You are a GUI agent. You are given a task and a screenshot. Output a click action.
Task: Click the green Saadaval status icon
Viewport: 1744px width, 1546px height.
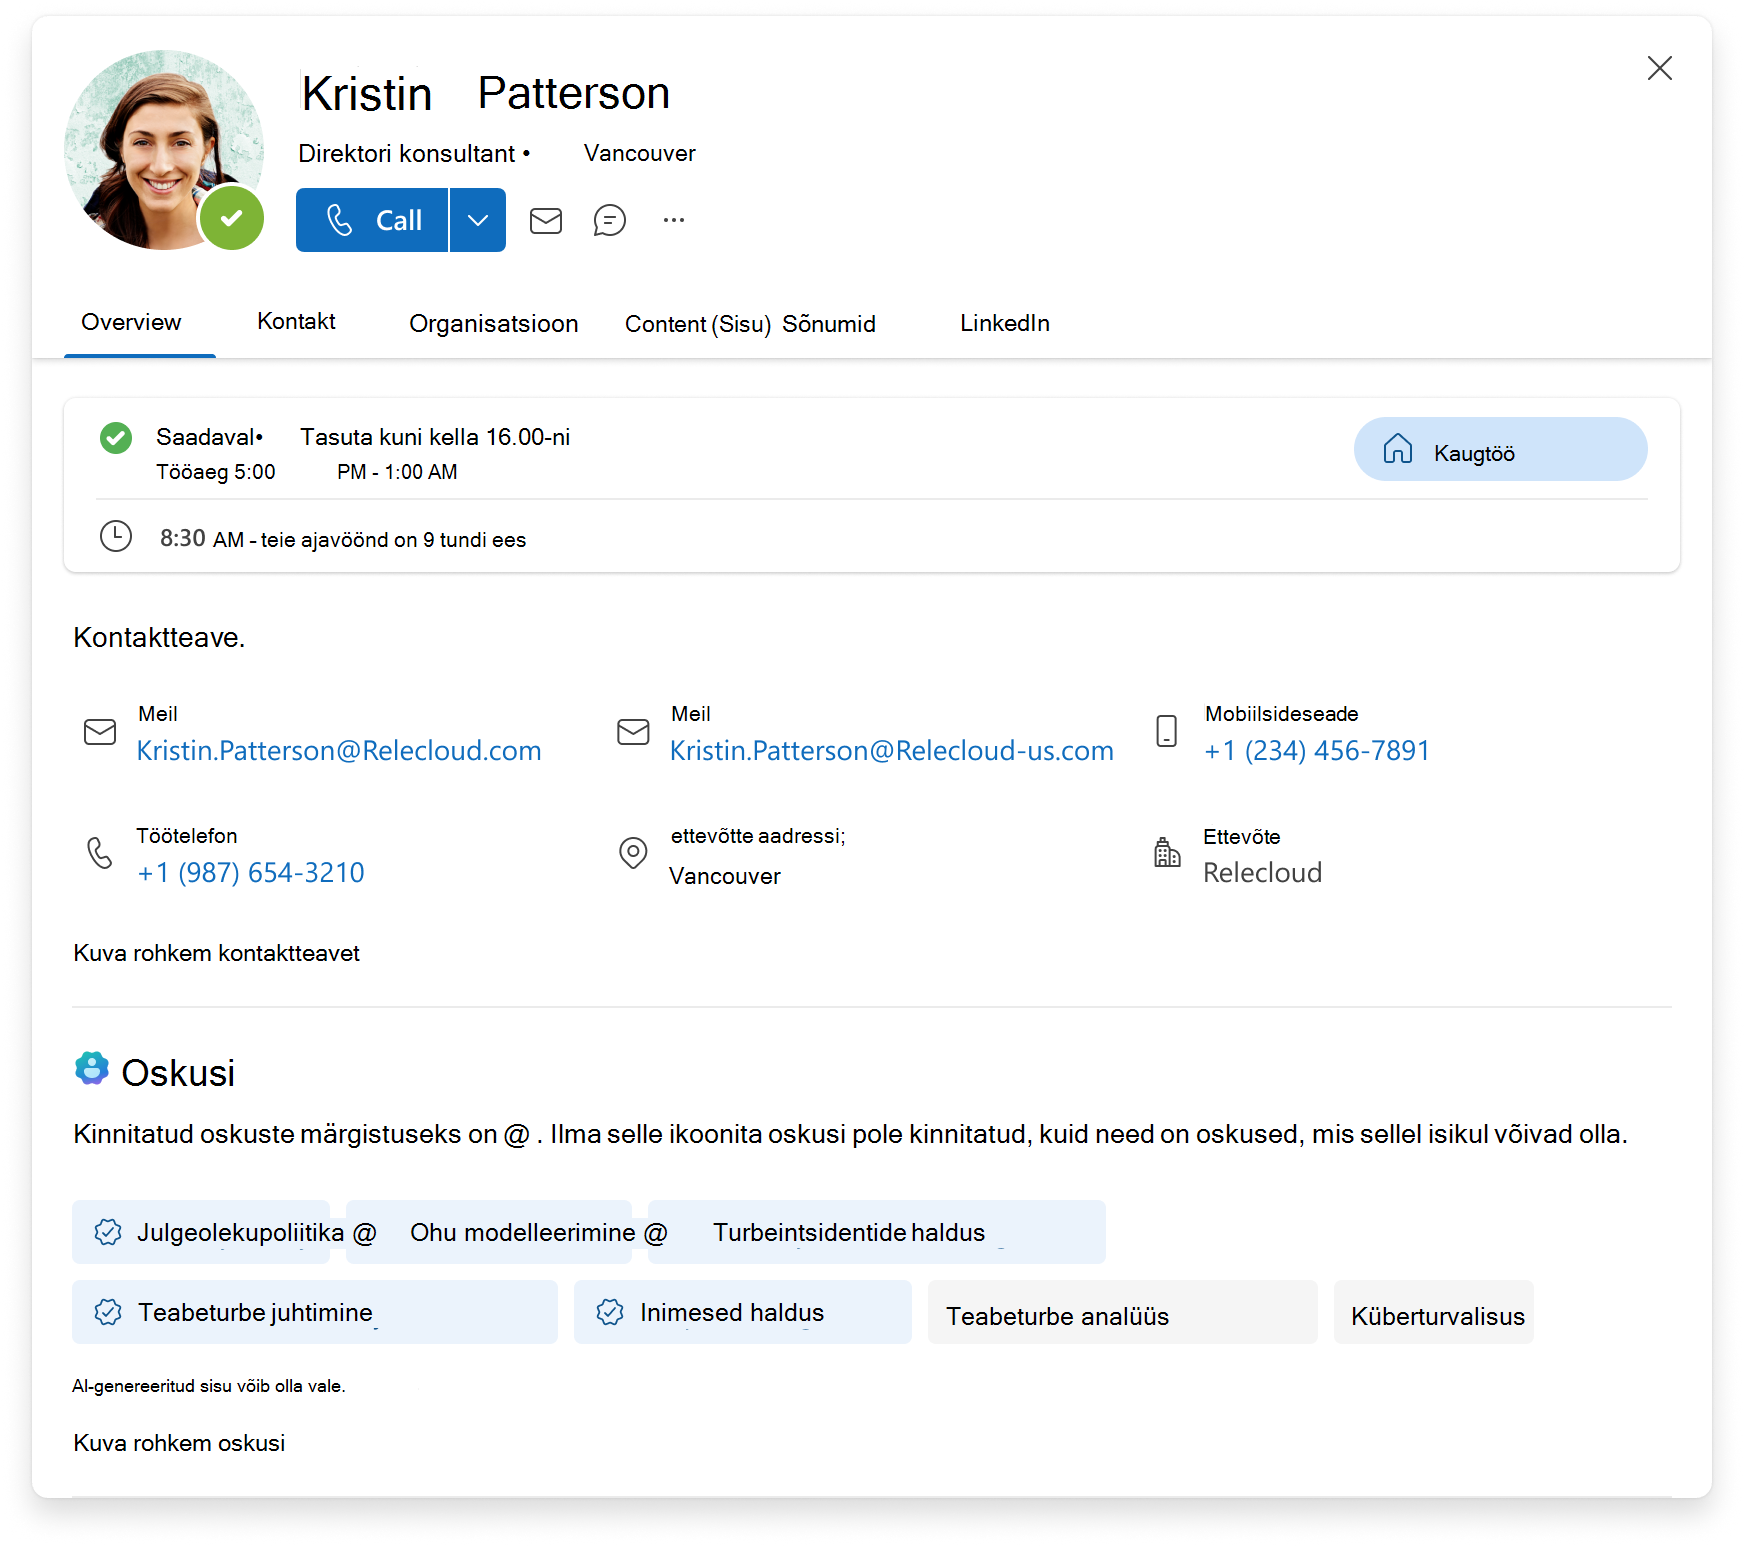pyautogui.click(x=116, y=438)
